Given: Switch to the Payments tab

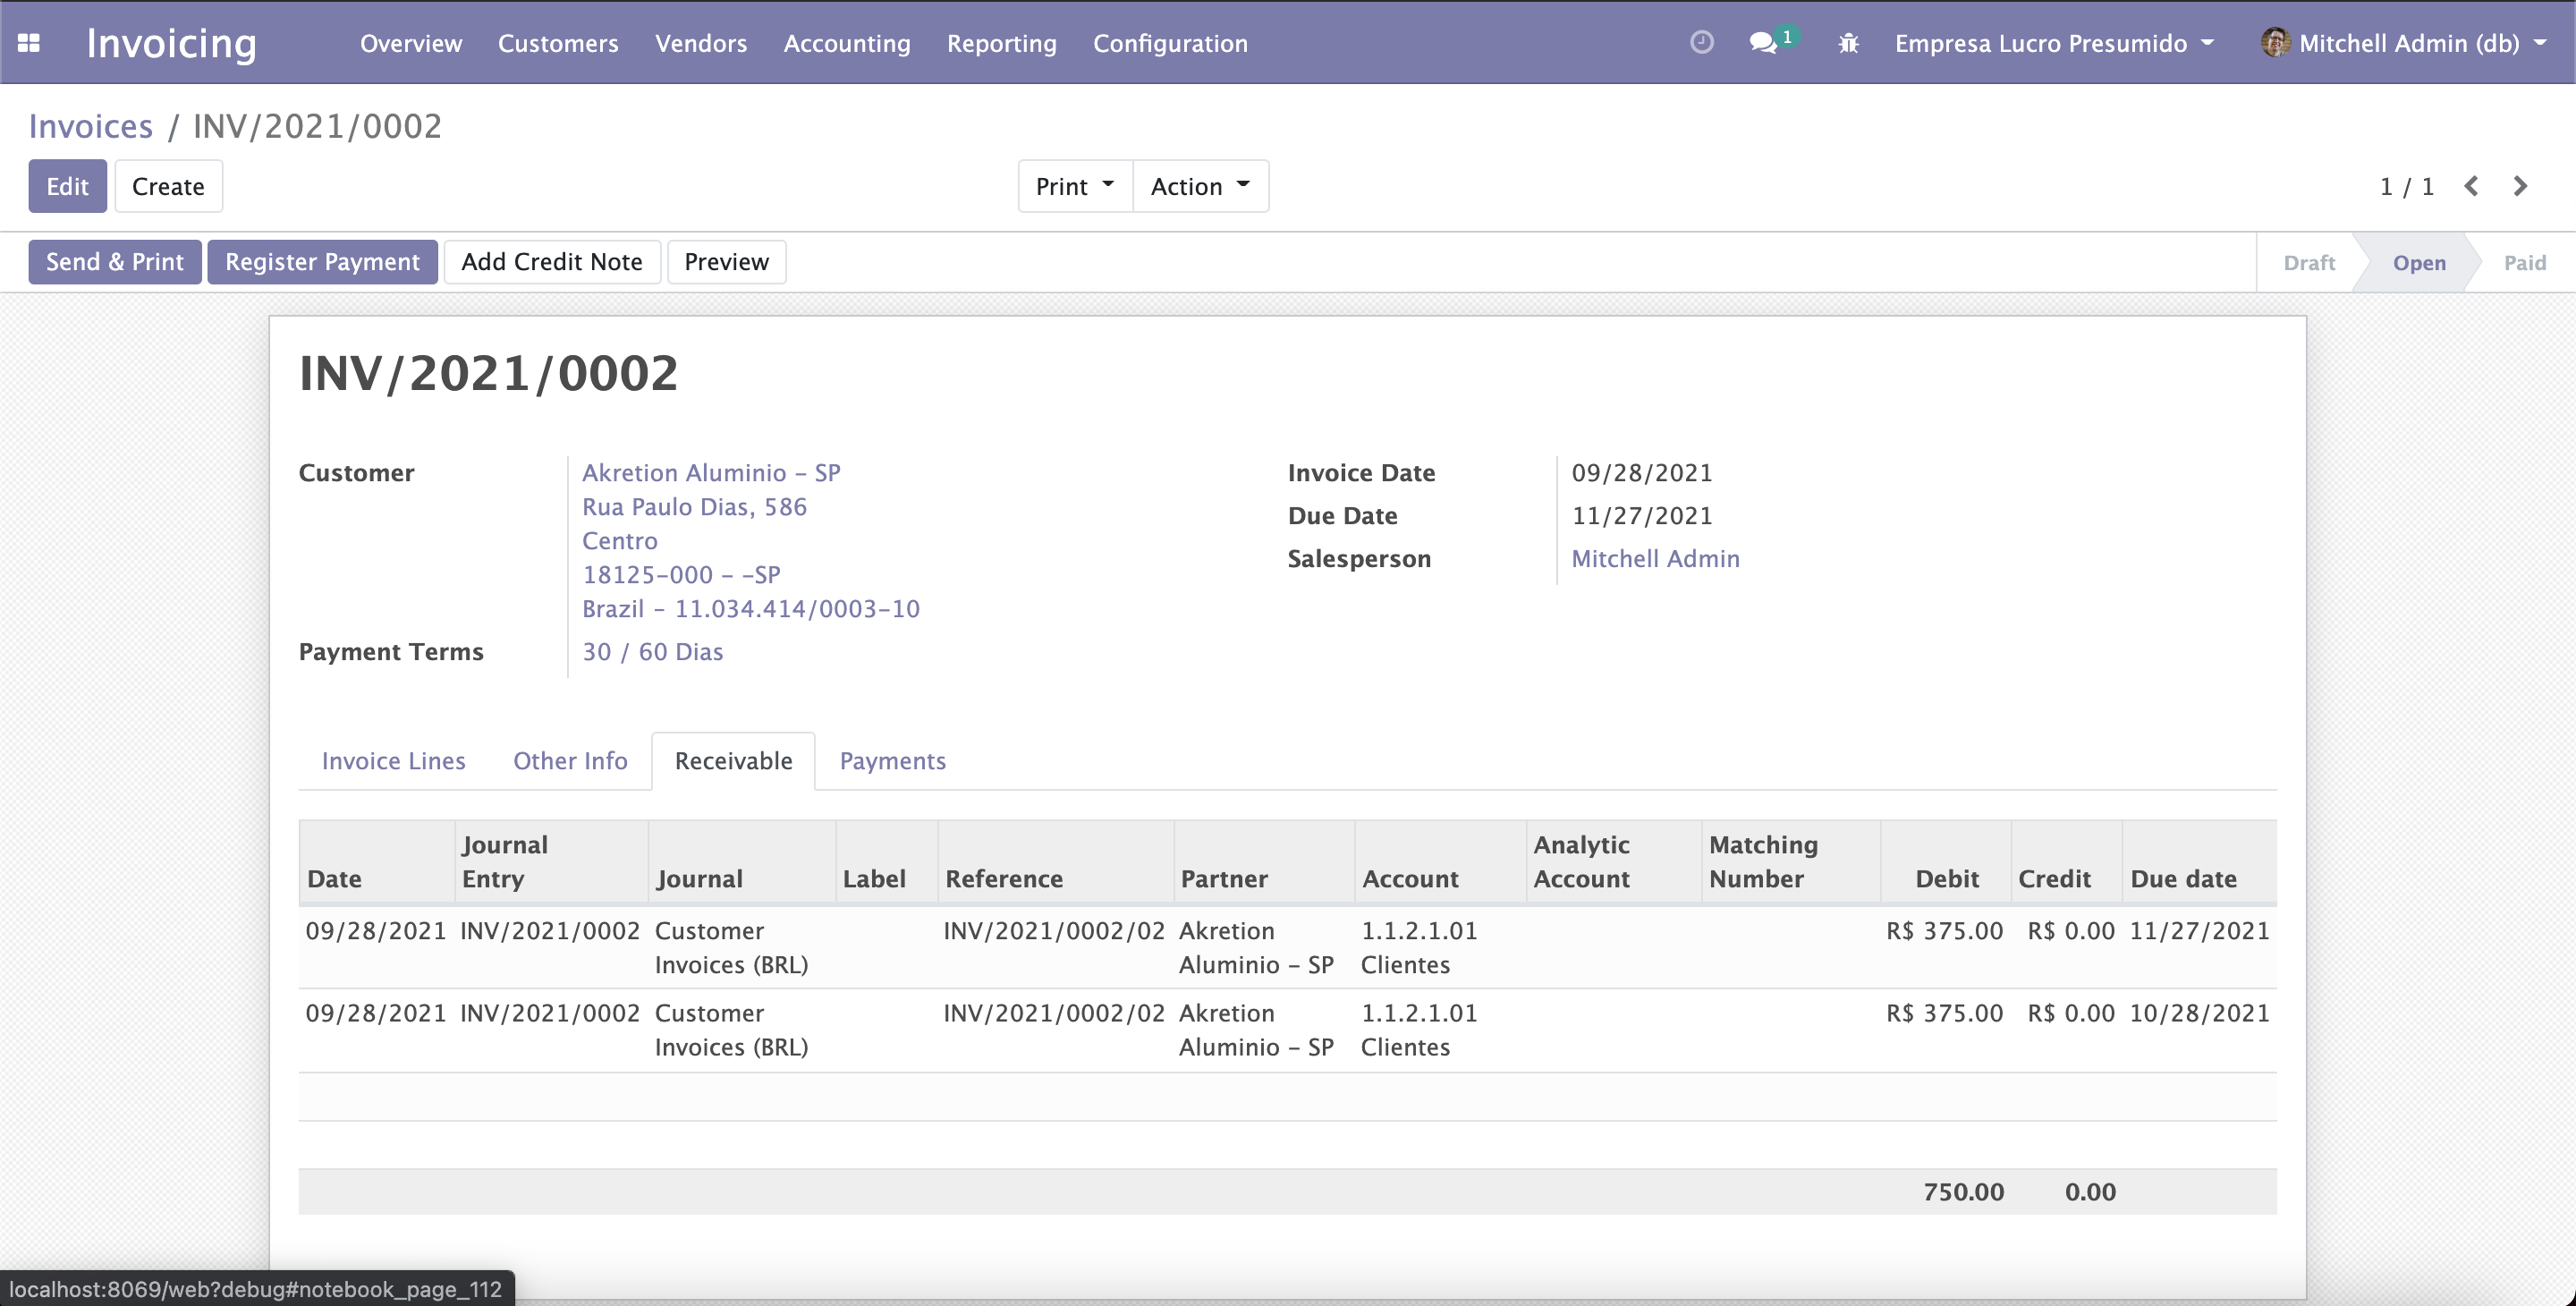Looking at the screenshot, I should tap(893, 759).
